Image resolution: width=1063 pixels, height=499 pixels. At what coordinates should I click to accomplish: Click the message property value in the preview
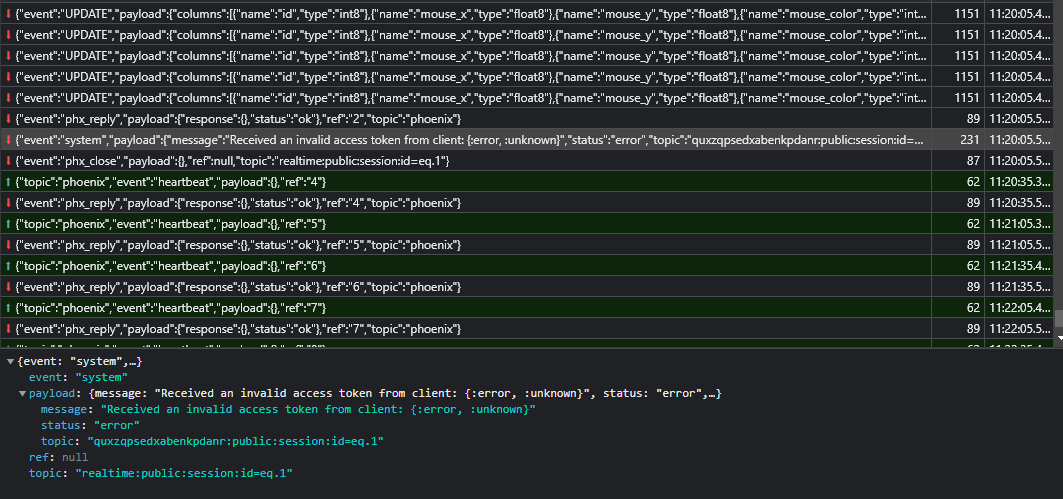[x=318, y=410]
